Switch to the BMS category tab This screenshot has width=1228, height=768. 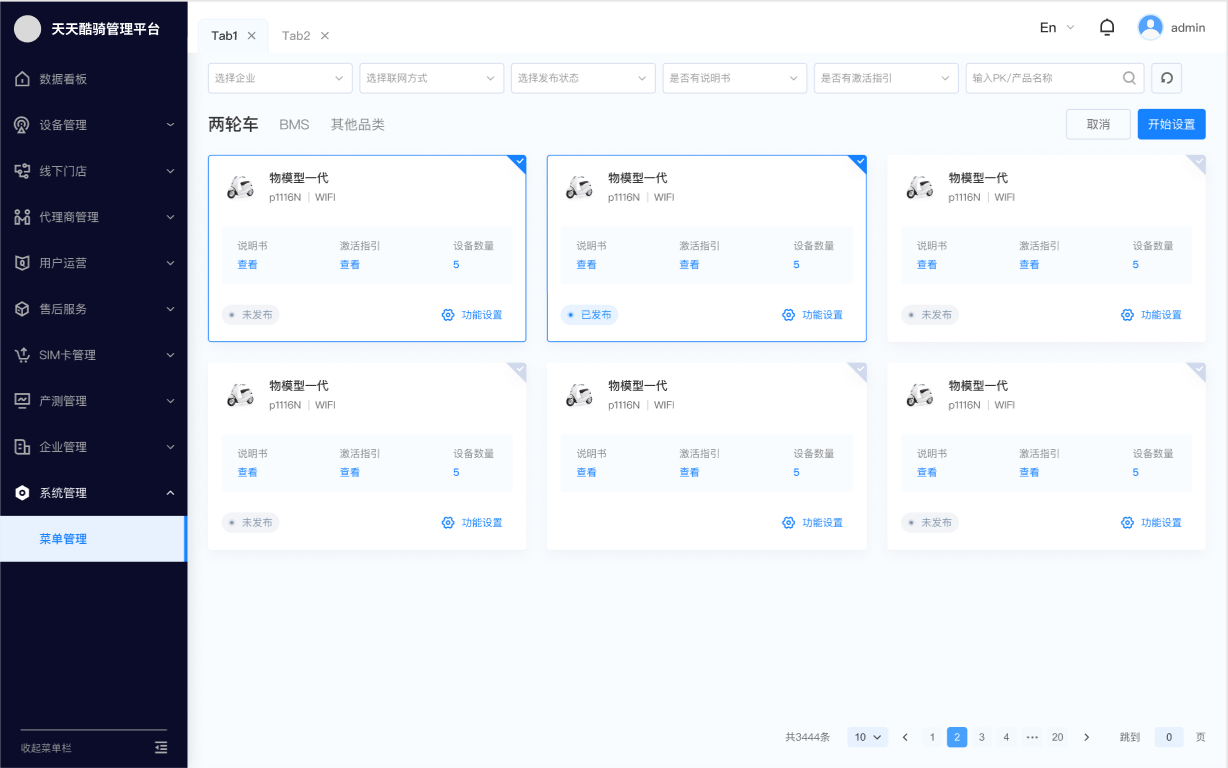pyautogui.click(x=294, y=125)
